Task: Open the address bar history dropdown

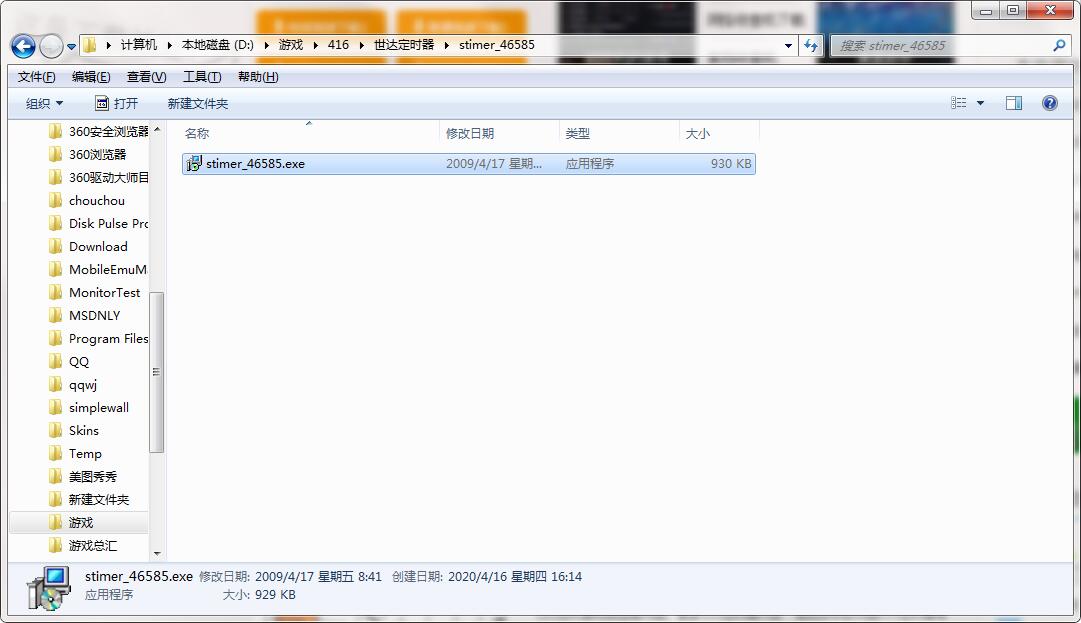Action: pos(787,45)
